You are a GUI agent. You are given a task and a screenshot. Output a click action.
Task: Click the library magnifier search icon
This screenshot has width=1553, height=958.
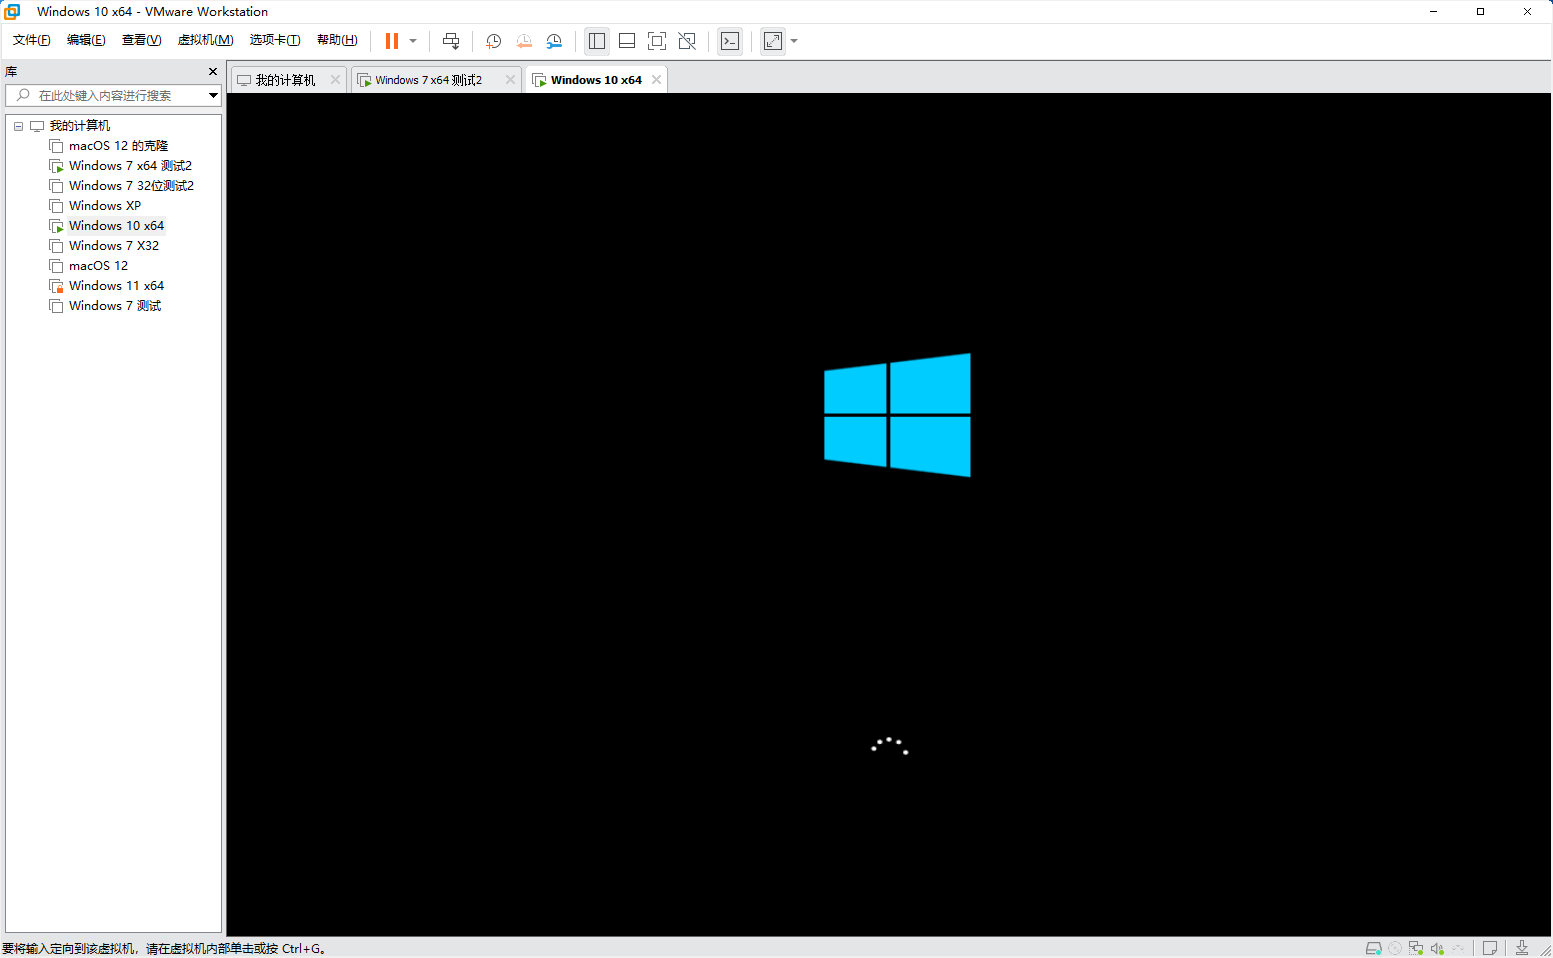(23, 95)
